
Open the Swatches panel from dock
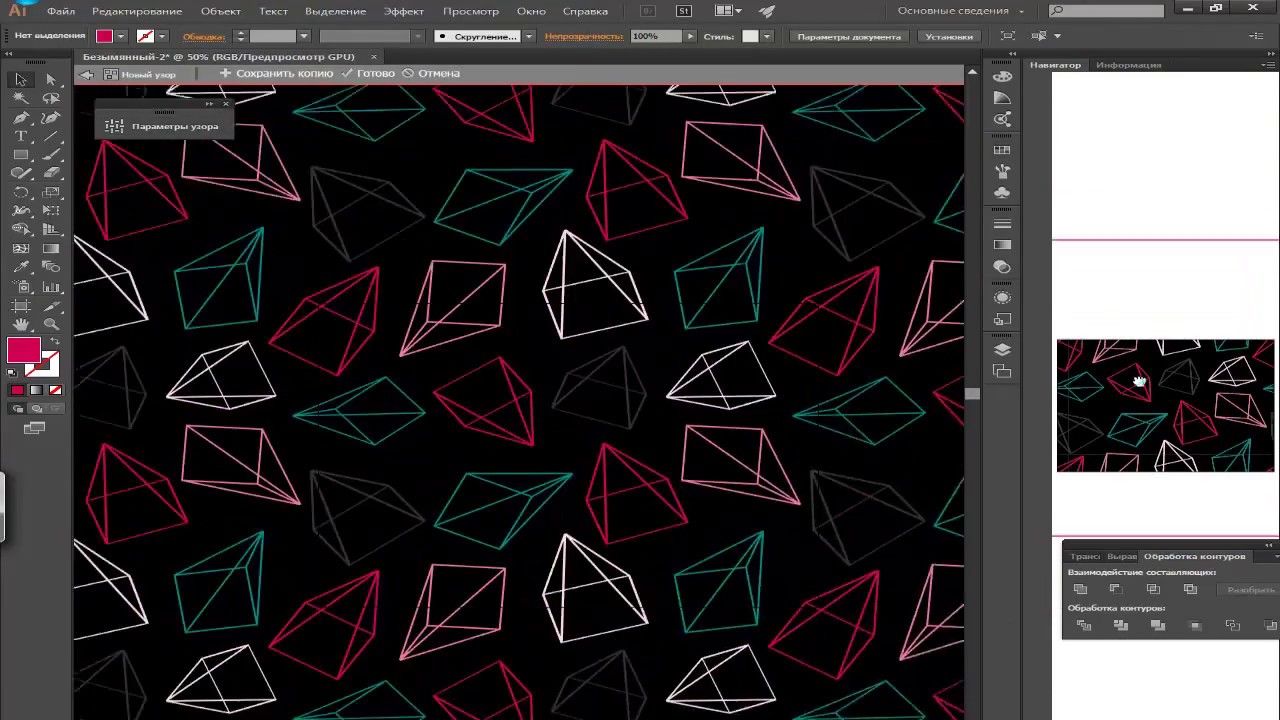1002,149
